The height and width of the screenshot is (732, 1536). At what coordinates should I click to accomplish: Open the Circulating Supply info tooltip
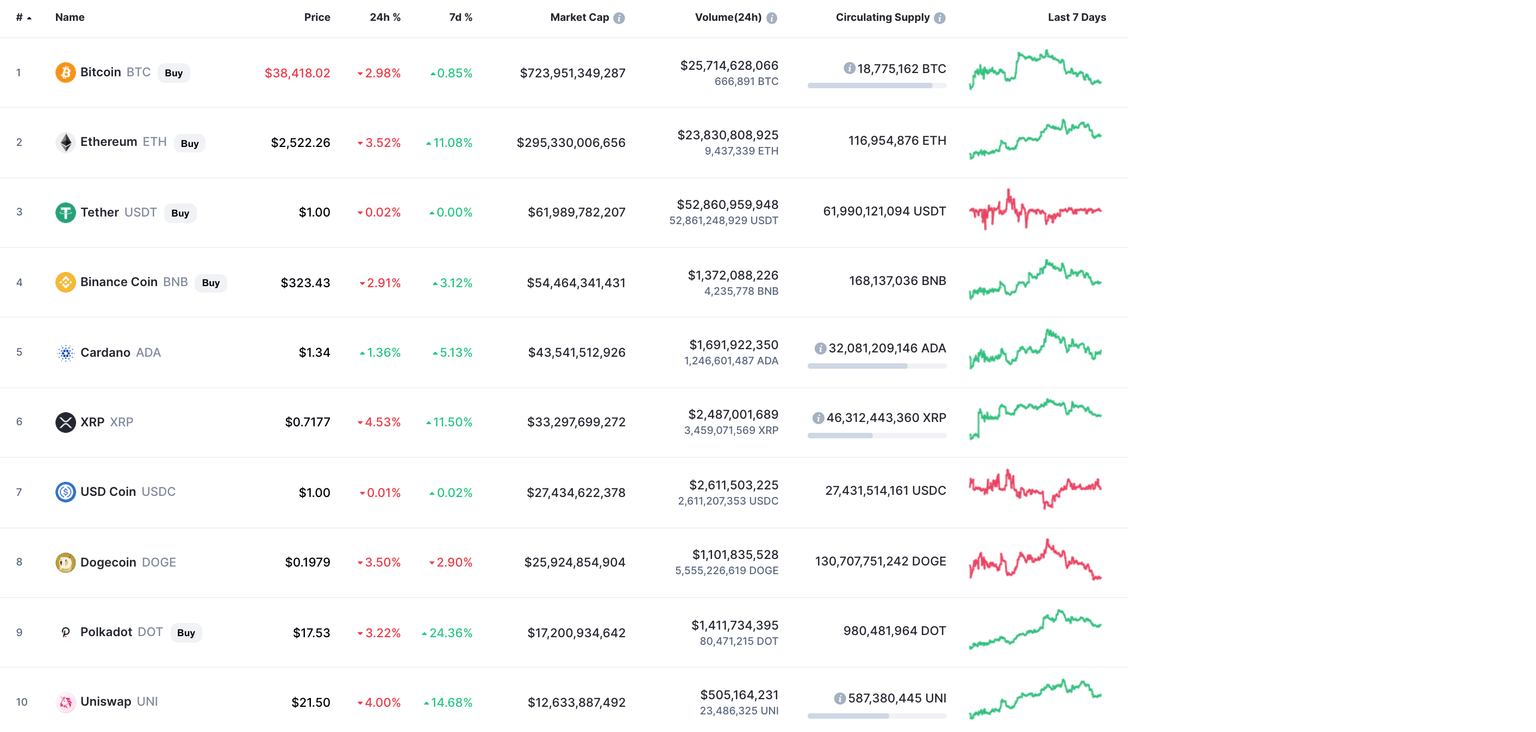pyautogui.click(x=938, y=16)
